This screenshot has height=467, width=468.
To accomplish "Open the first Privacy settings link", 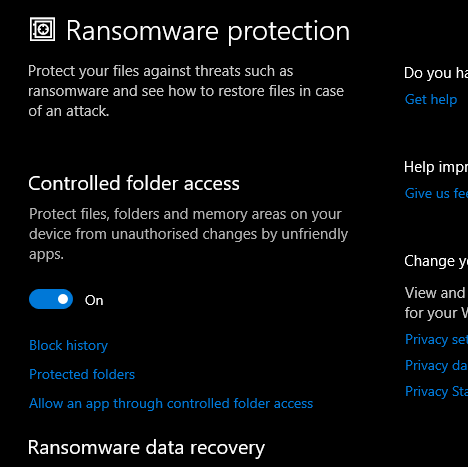I will coord(436,340).
